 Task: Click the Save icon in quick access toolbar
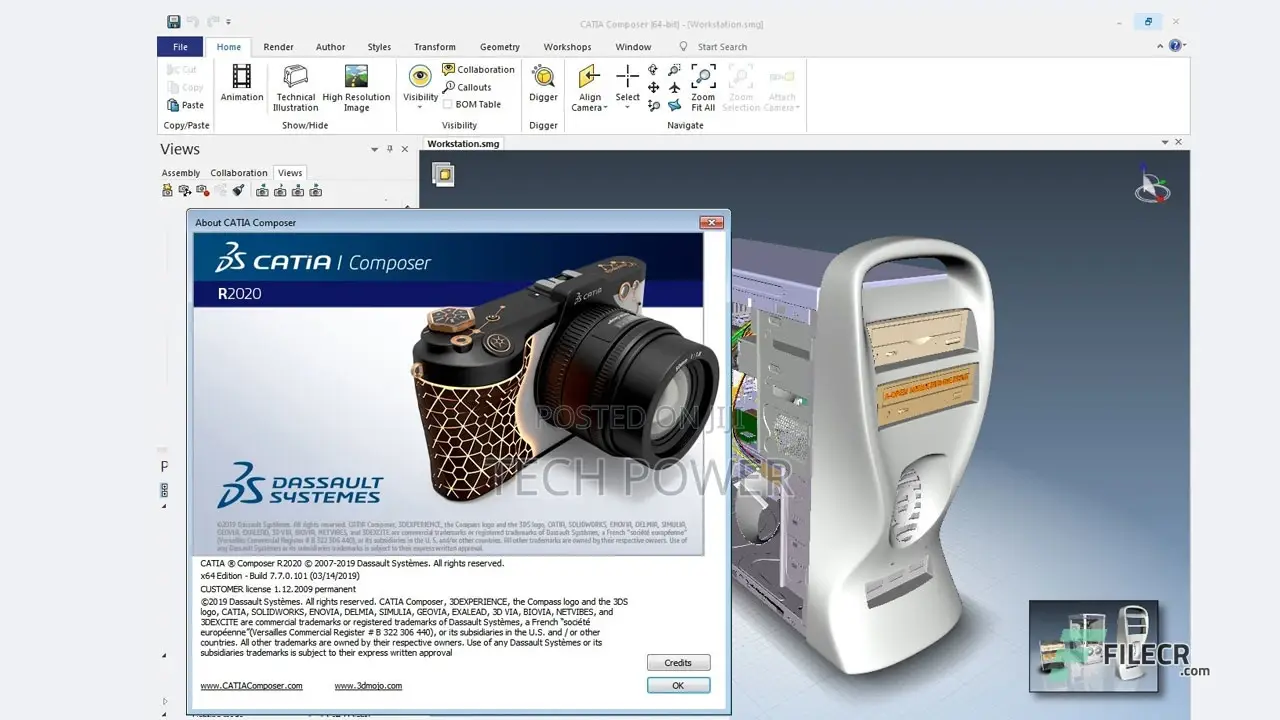[x=174, y=22]
